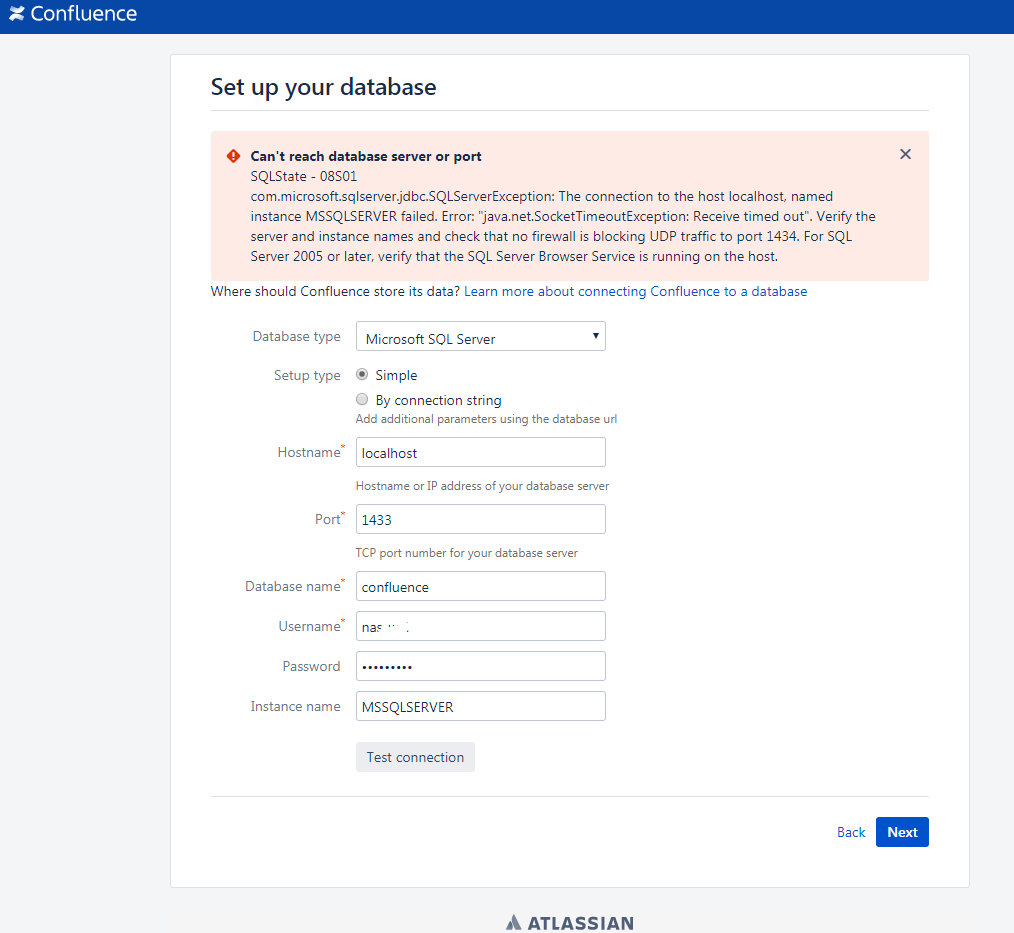Screen dimensions: 1014x933
Task: Click the red error warning icon
Action: click(x=233, y=156)
